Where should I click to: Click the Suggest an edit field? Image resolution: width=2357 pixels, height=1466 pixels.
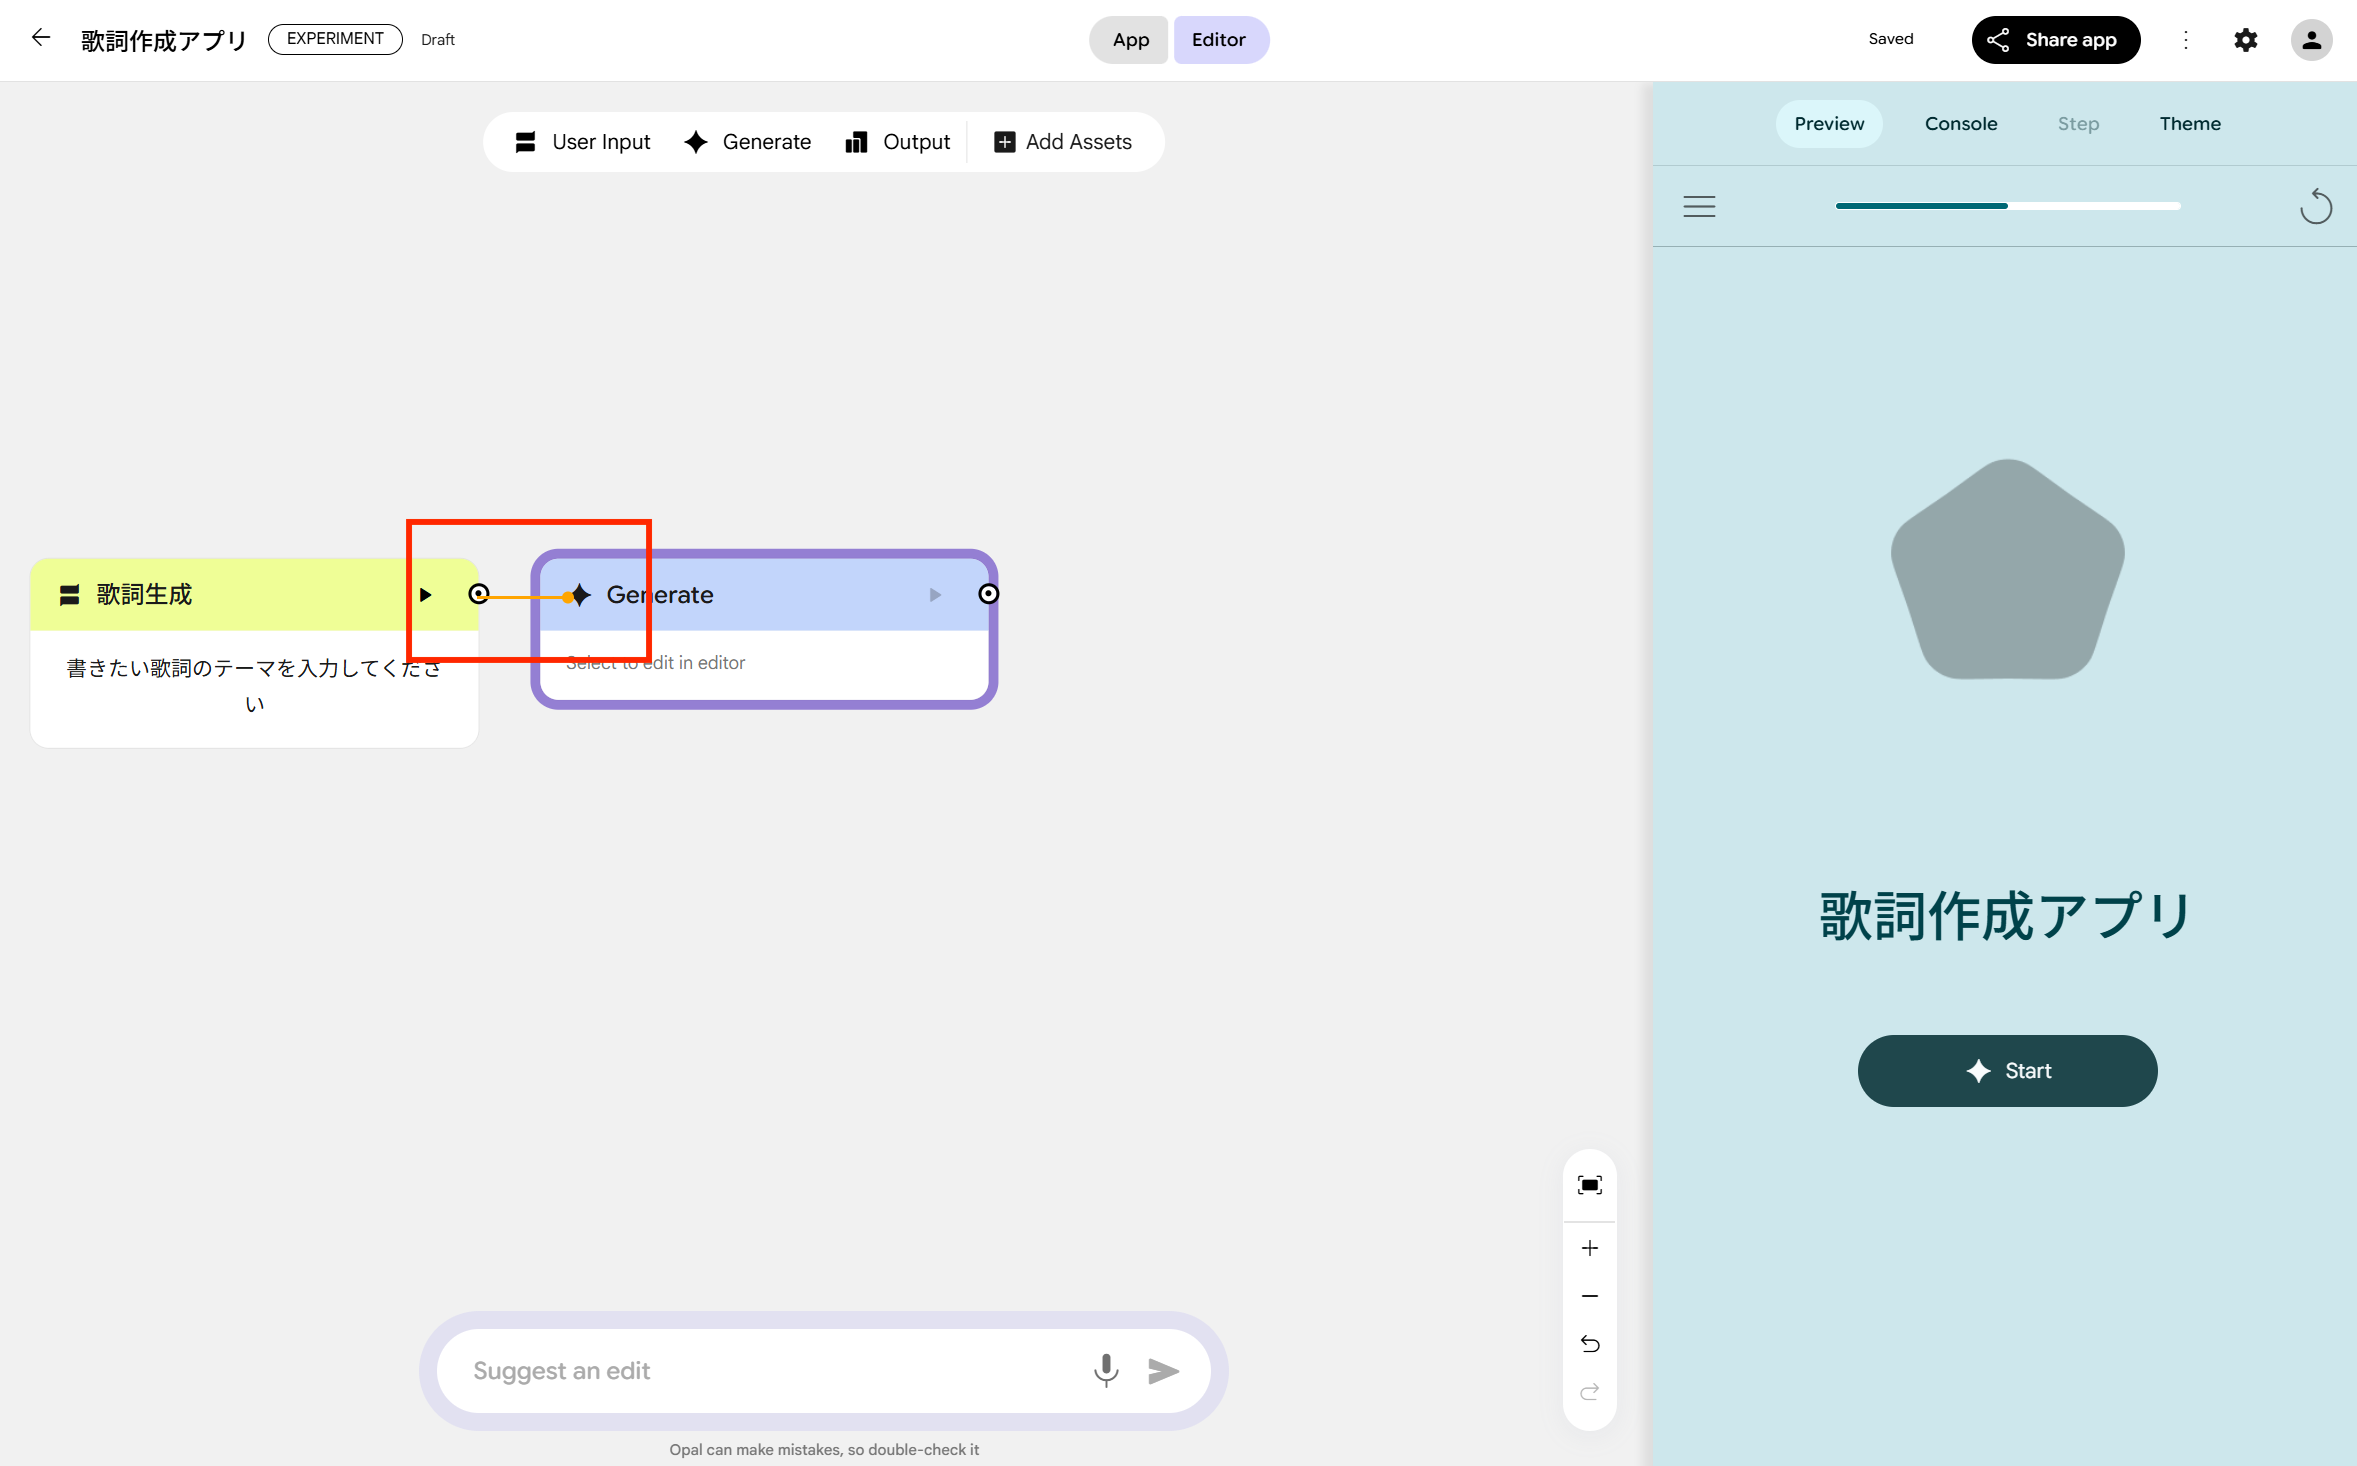pyautogui.click(x=770, y=1371)
